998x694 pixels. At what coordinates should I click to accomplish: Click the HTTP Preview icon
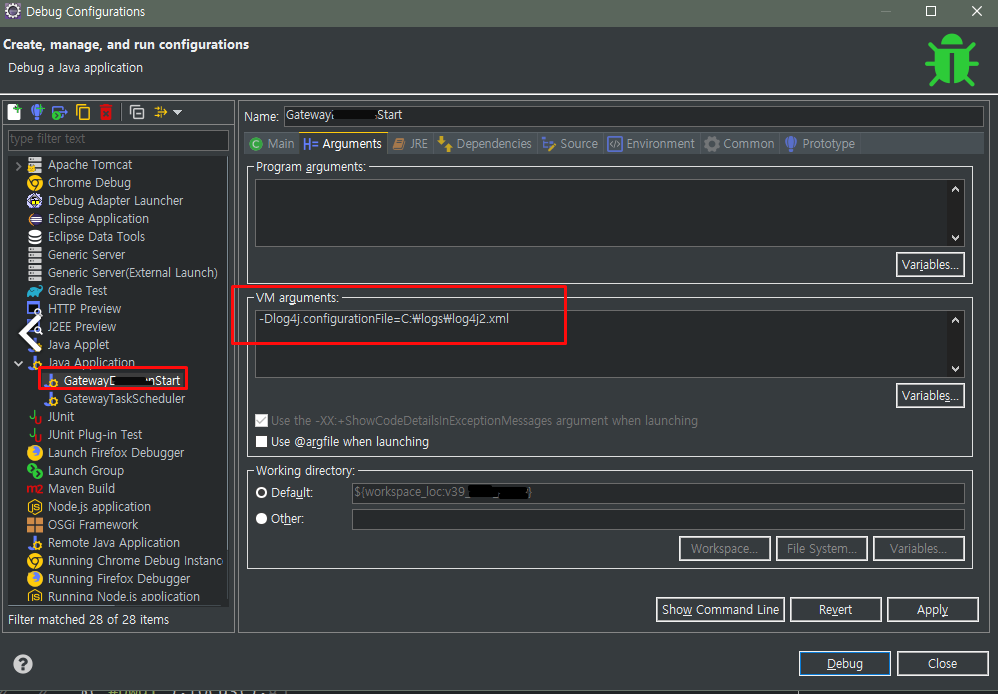tap(35, 309)
